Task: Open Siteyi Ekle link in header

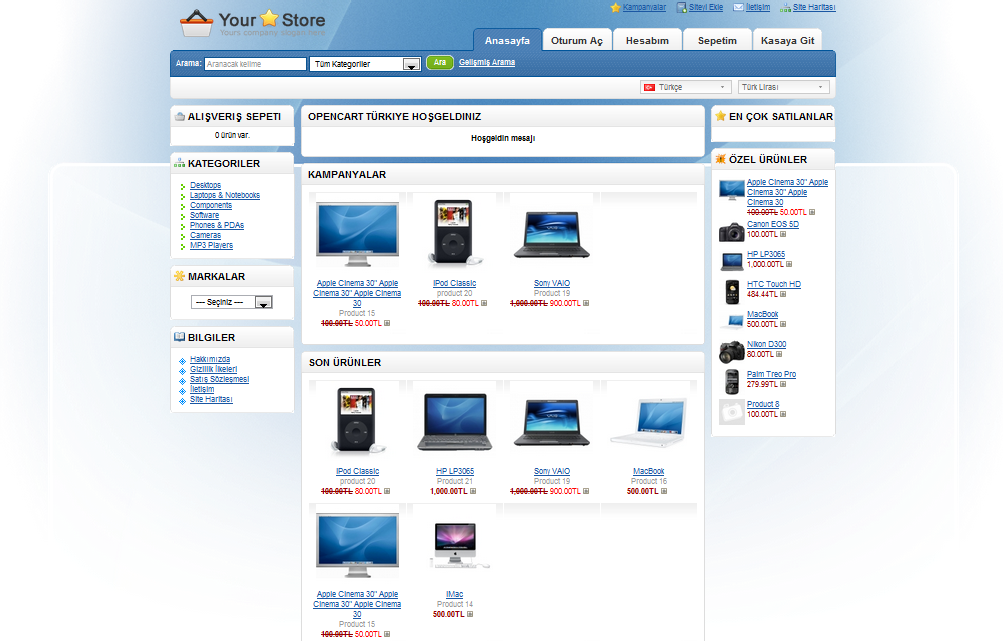Action: tap(706, 8)
